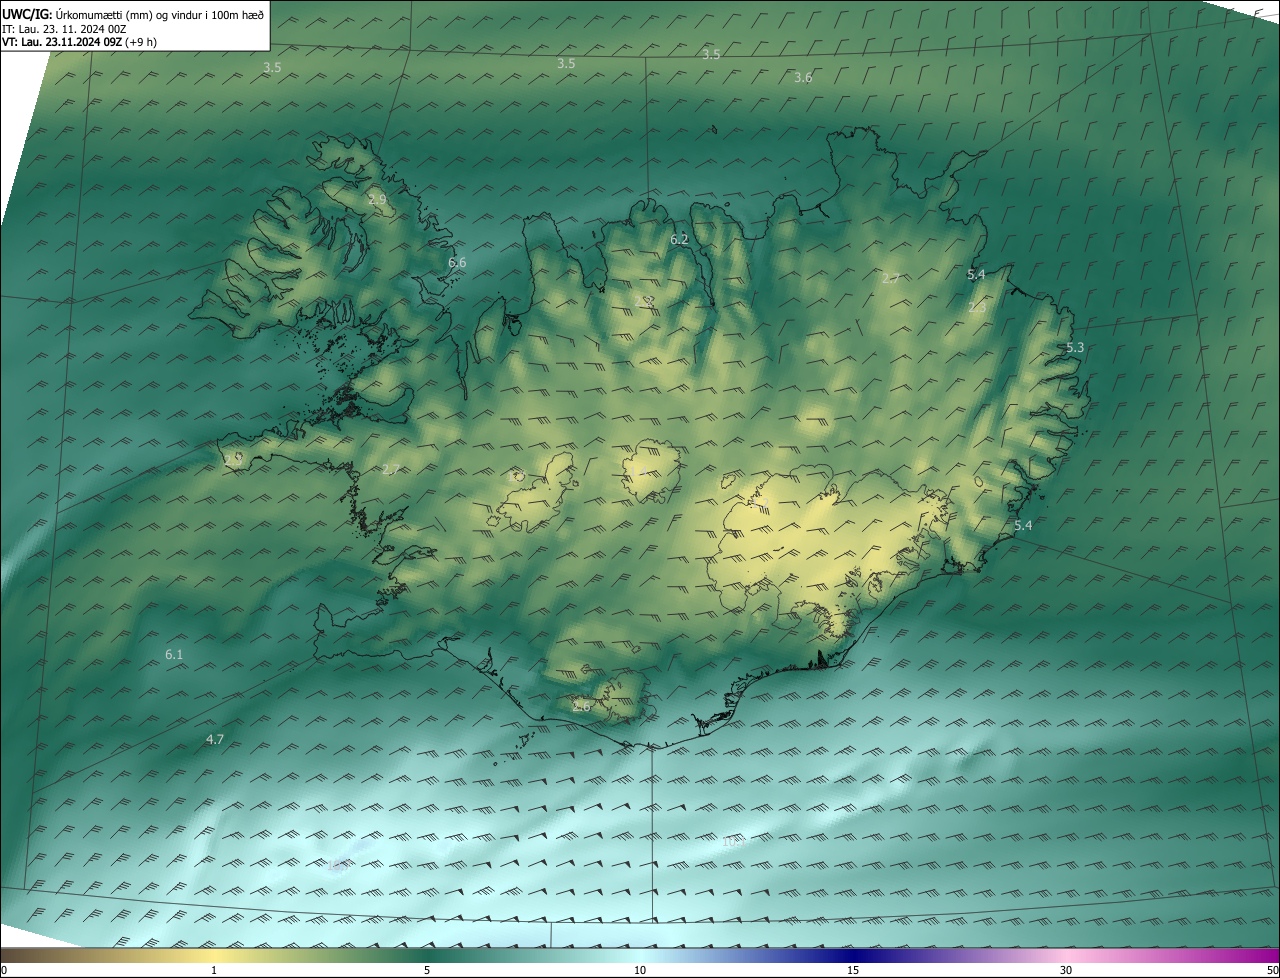Image resolution: width=1280 pixels, height=978 pixels.
Task: Click the 10.1 value south of Iceland
Action: (734, 842)
